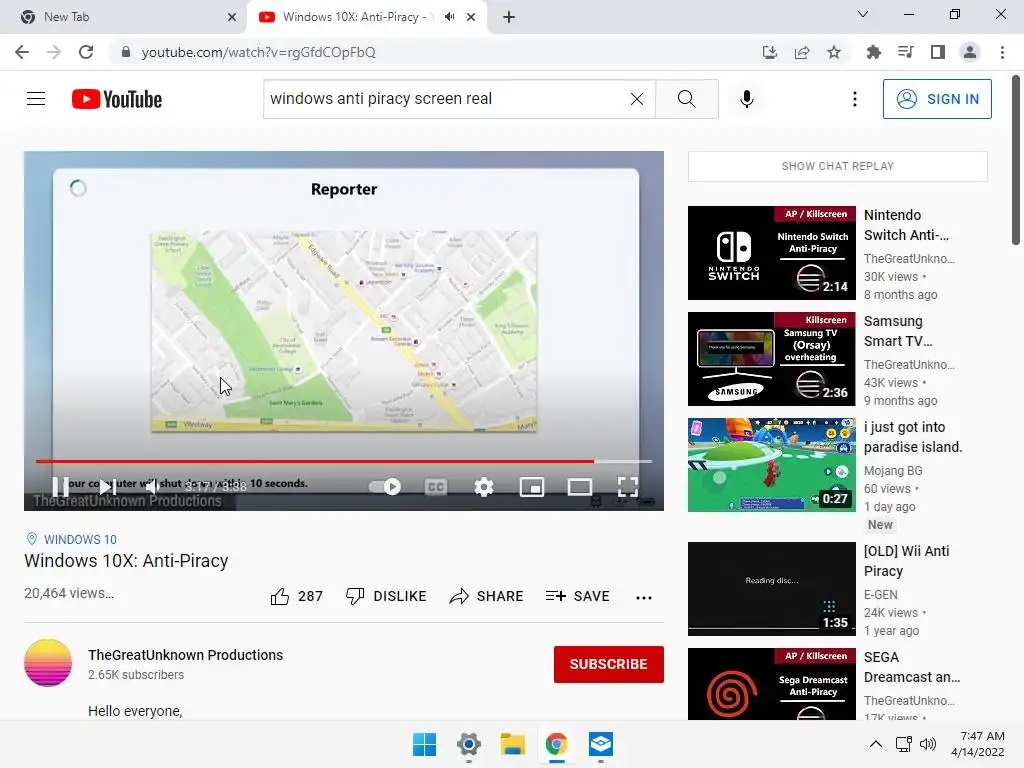Open Chrome profile avatar
Image resolution: width=1024 pixels, height=768 pixels.
[x=970, y=52]
